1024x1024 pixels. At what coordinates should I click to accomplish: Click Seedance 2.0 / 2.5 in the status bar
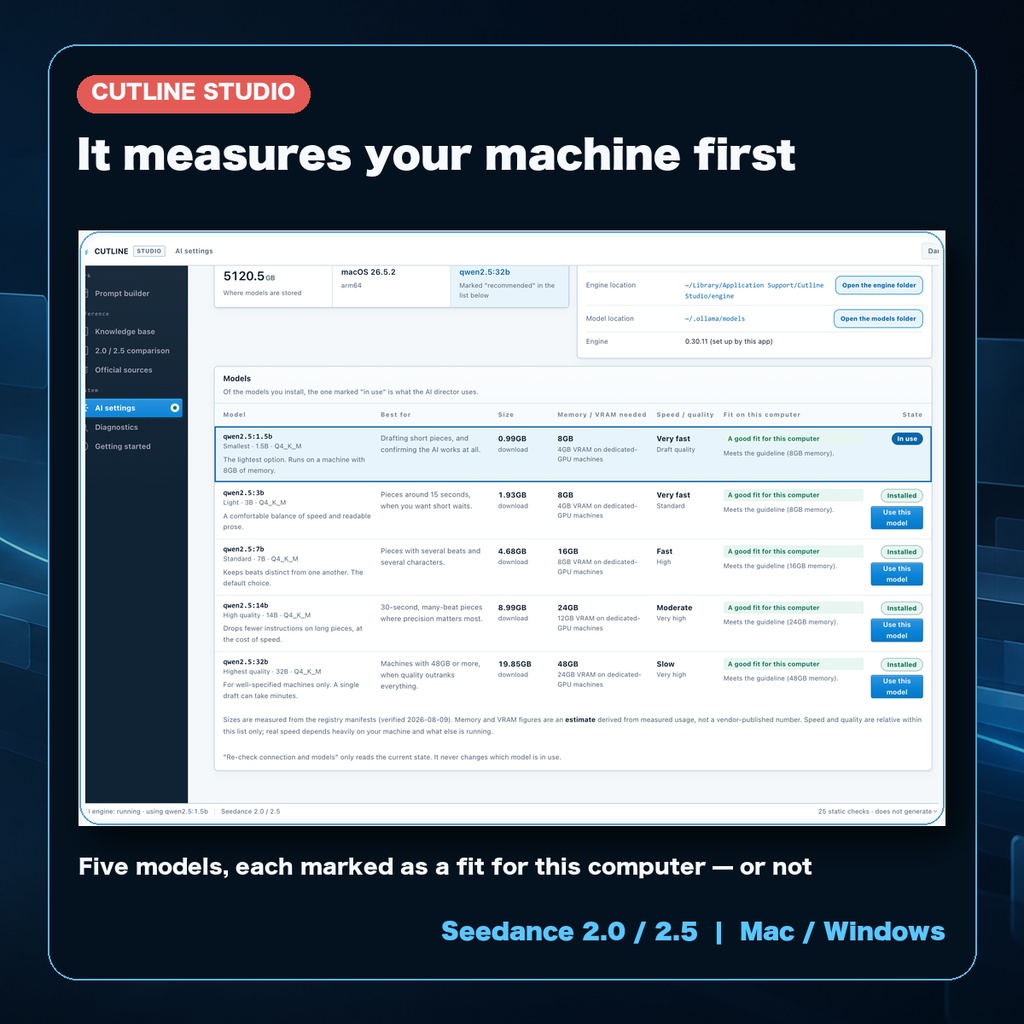coord(250,811)
